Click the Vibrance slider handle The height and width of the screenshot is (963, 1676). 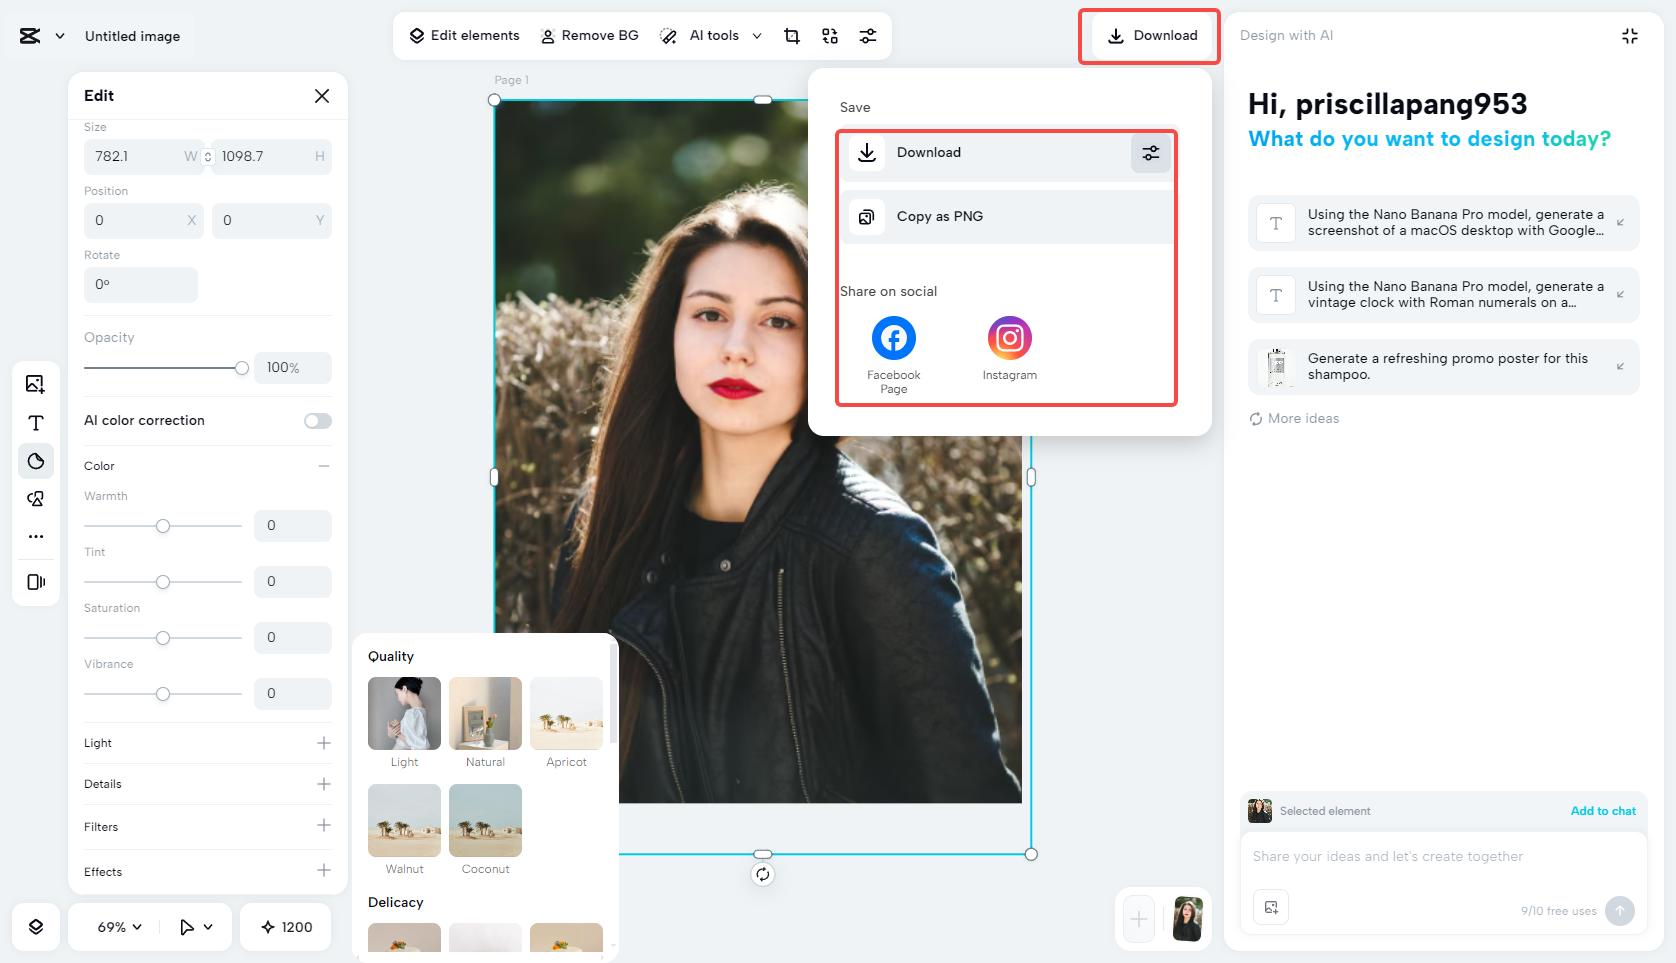[163, 694]
